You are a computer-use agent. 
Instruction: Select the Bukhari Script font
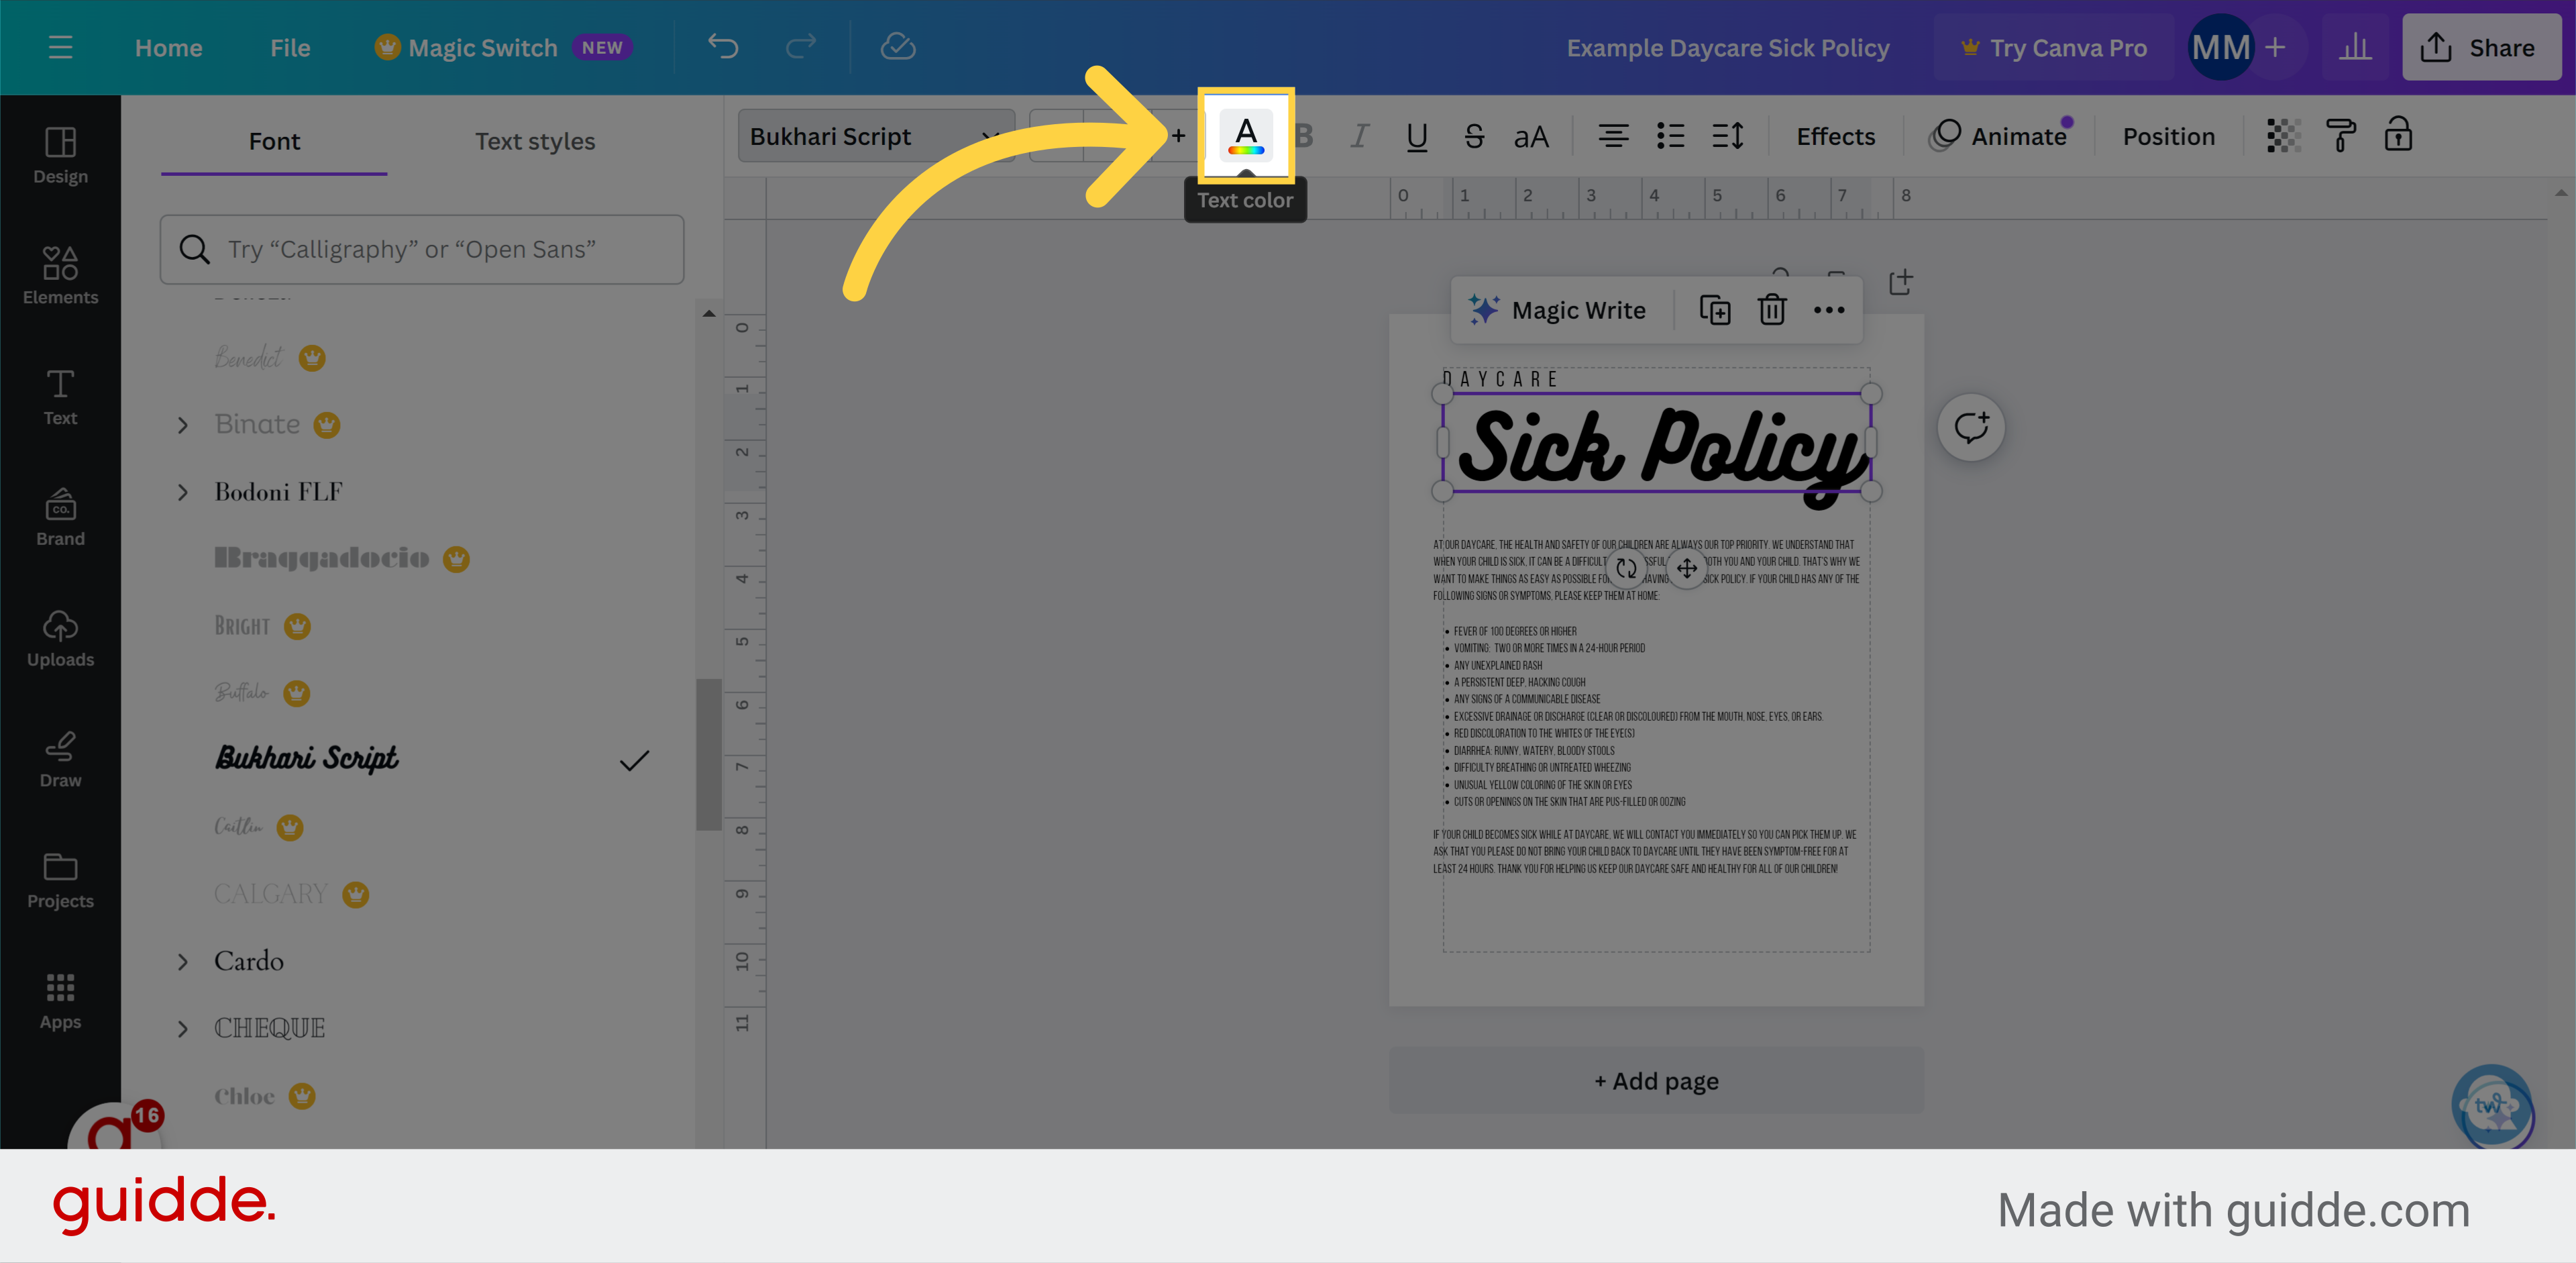point(306,759)
